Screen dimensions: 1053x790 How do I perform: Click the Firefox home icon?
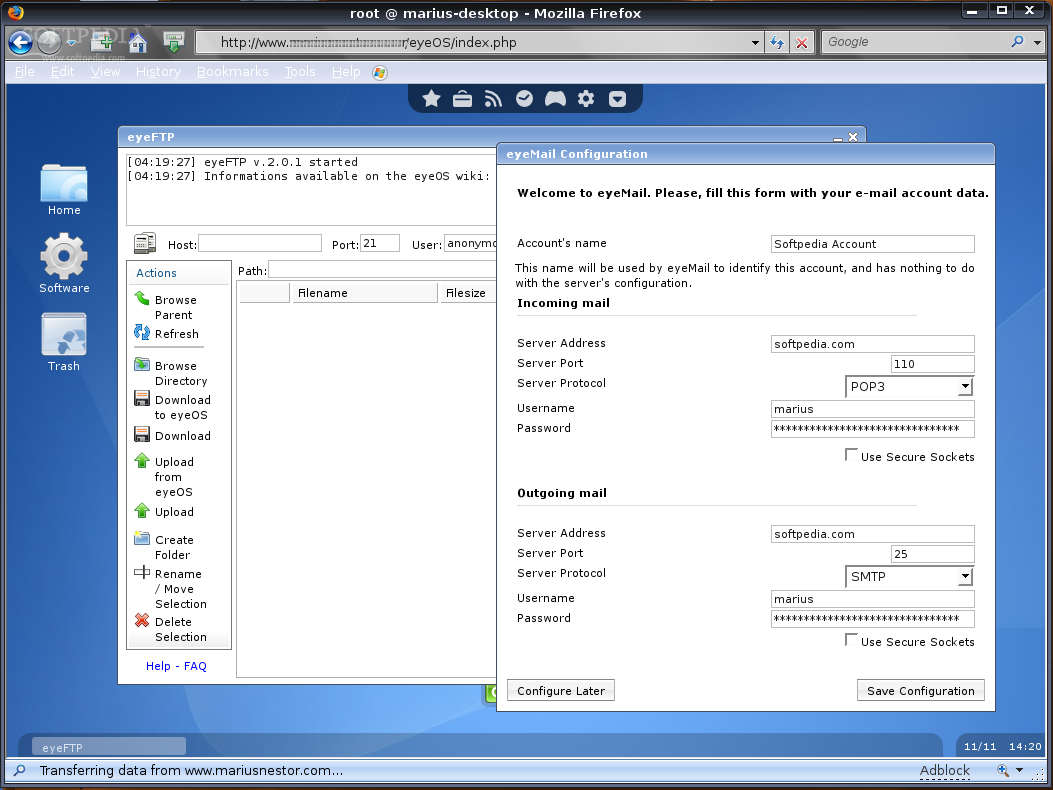138,43
